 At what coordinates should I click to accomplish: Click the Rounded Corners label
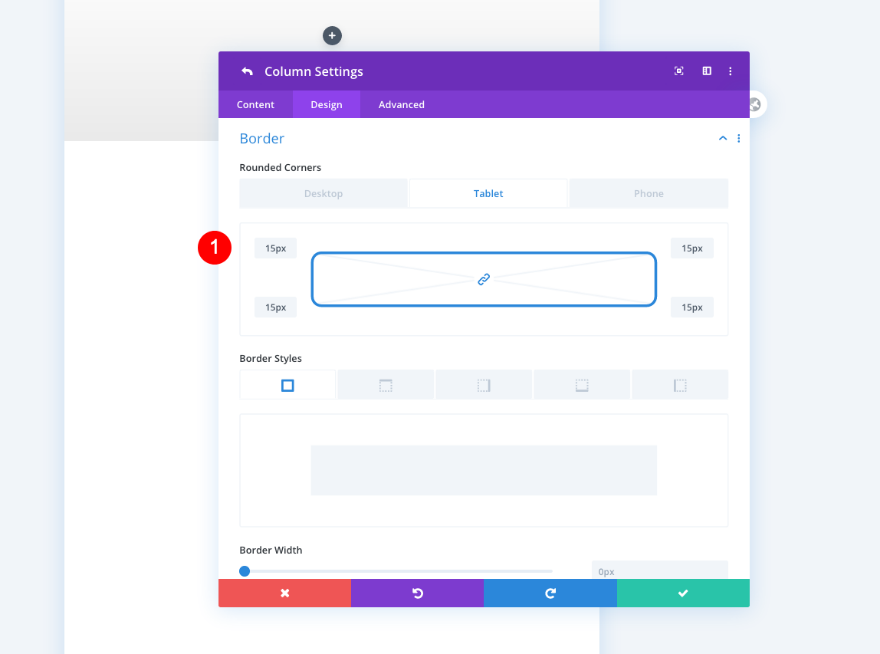280,167
